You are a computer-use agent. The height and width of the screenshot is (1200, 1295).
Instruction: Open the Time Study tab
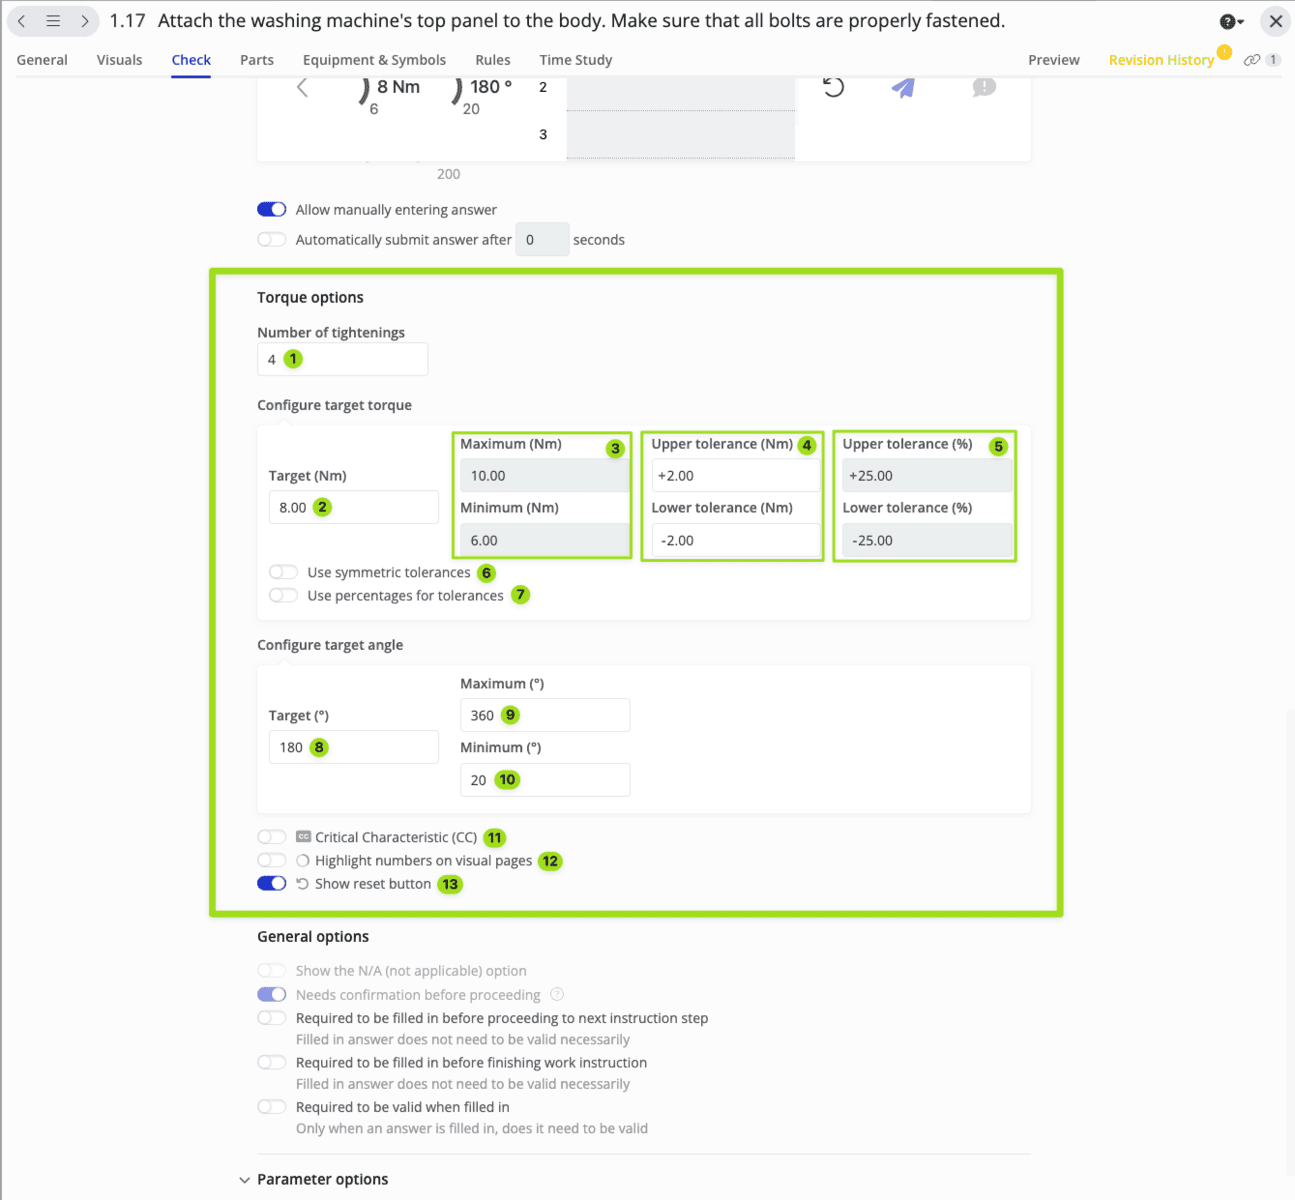(x=575, y=60)
